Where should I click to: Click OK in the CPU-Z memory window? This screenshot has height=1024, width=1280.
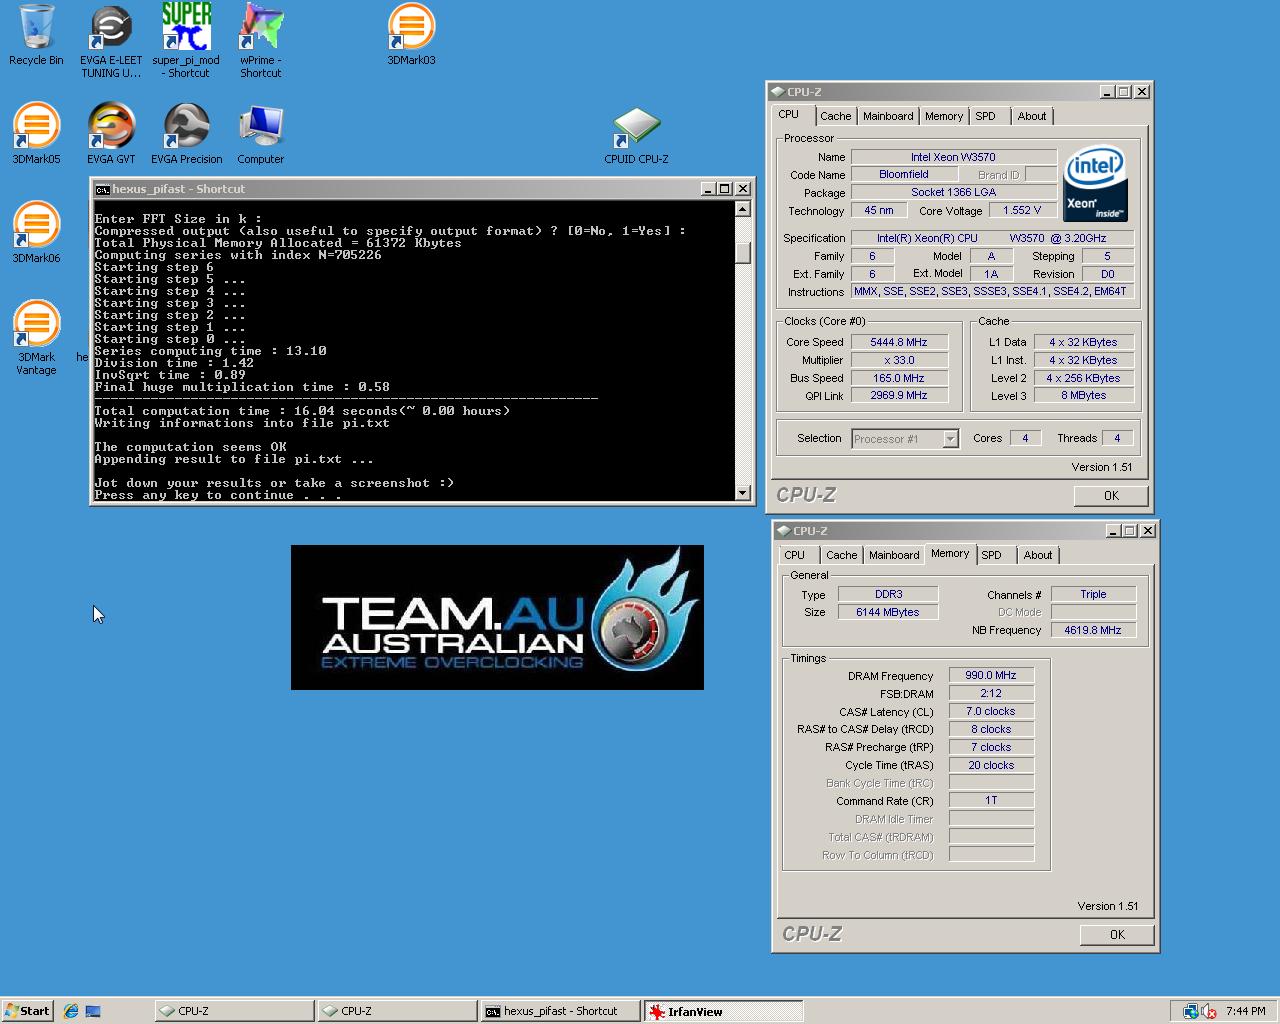click(1117, 935)
